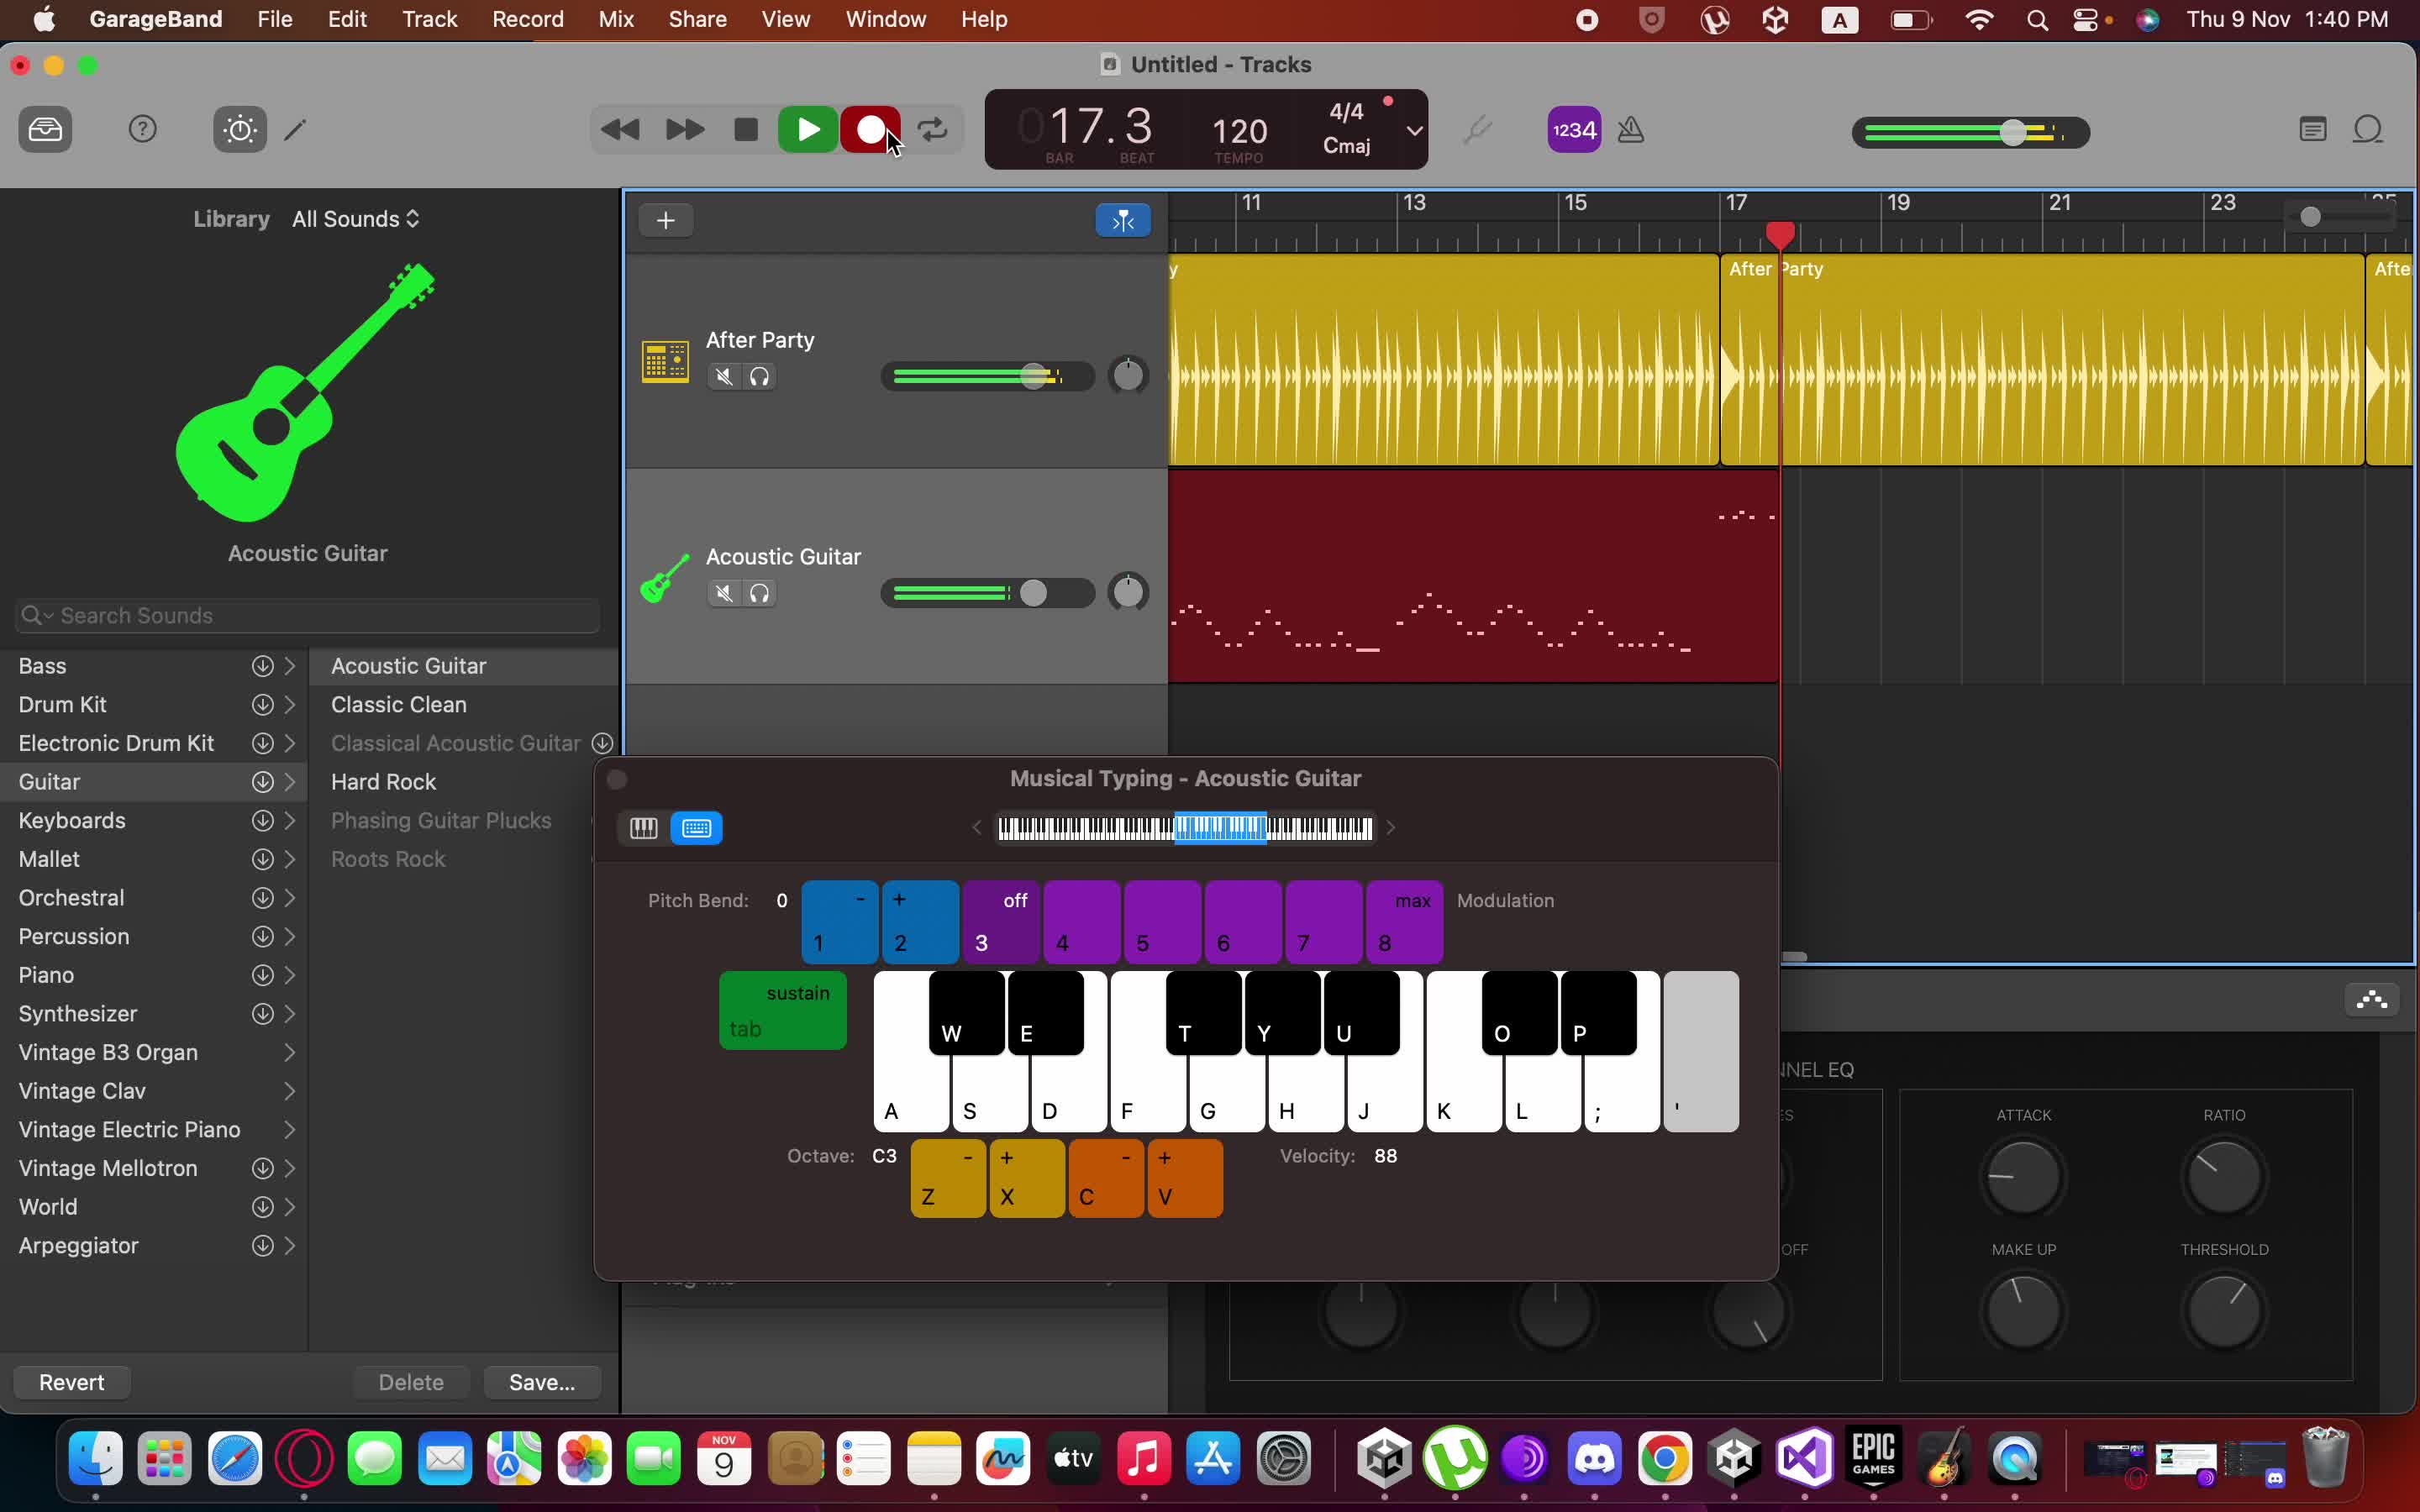This screenshot has height=1512, width=2420.
Task: Add a new track with plus button
Action: pos(666,220)
